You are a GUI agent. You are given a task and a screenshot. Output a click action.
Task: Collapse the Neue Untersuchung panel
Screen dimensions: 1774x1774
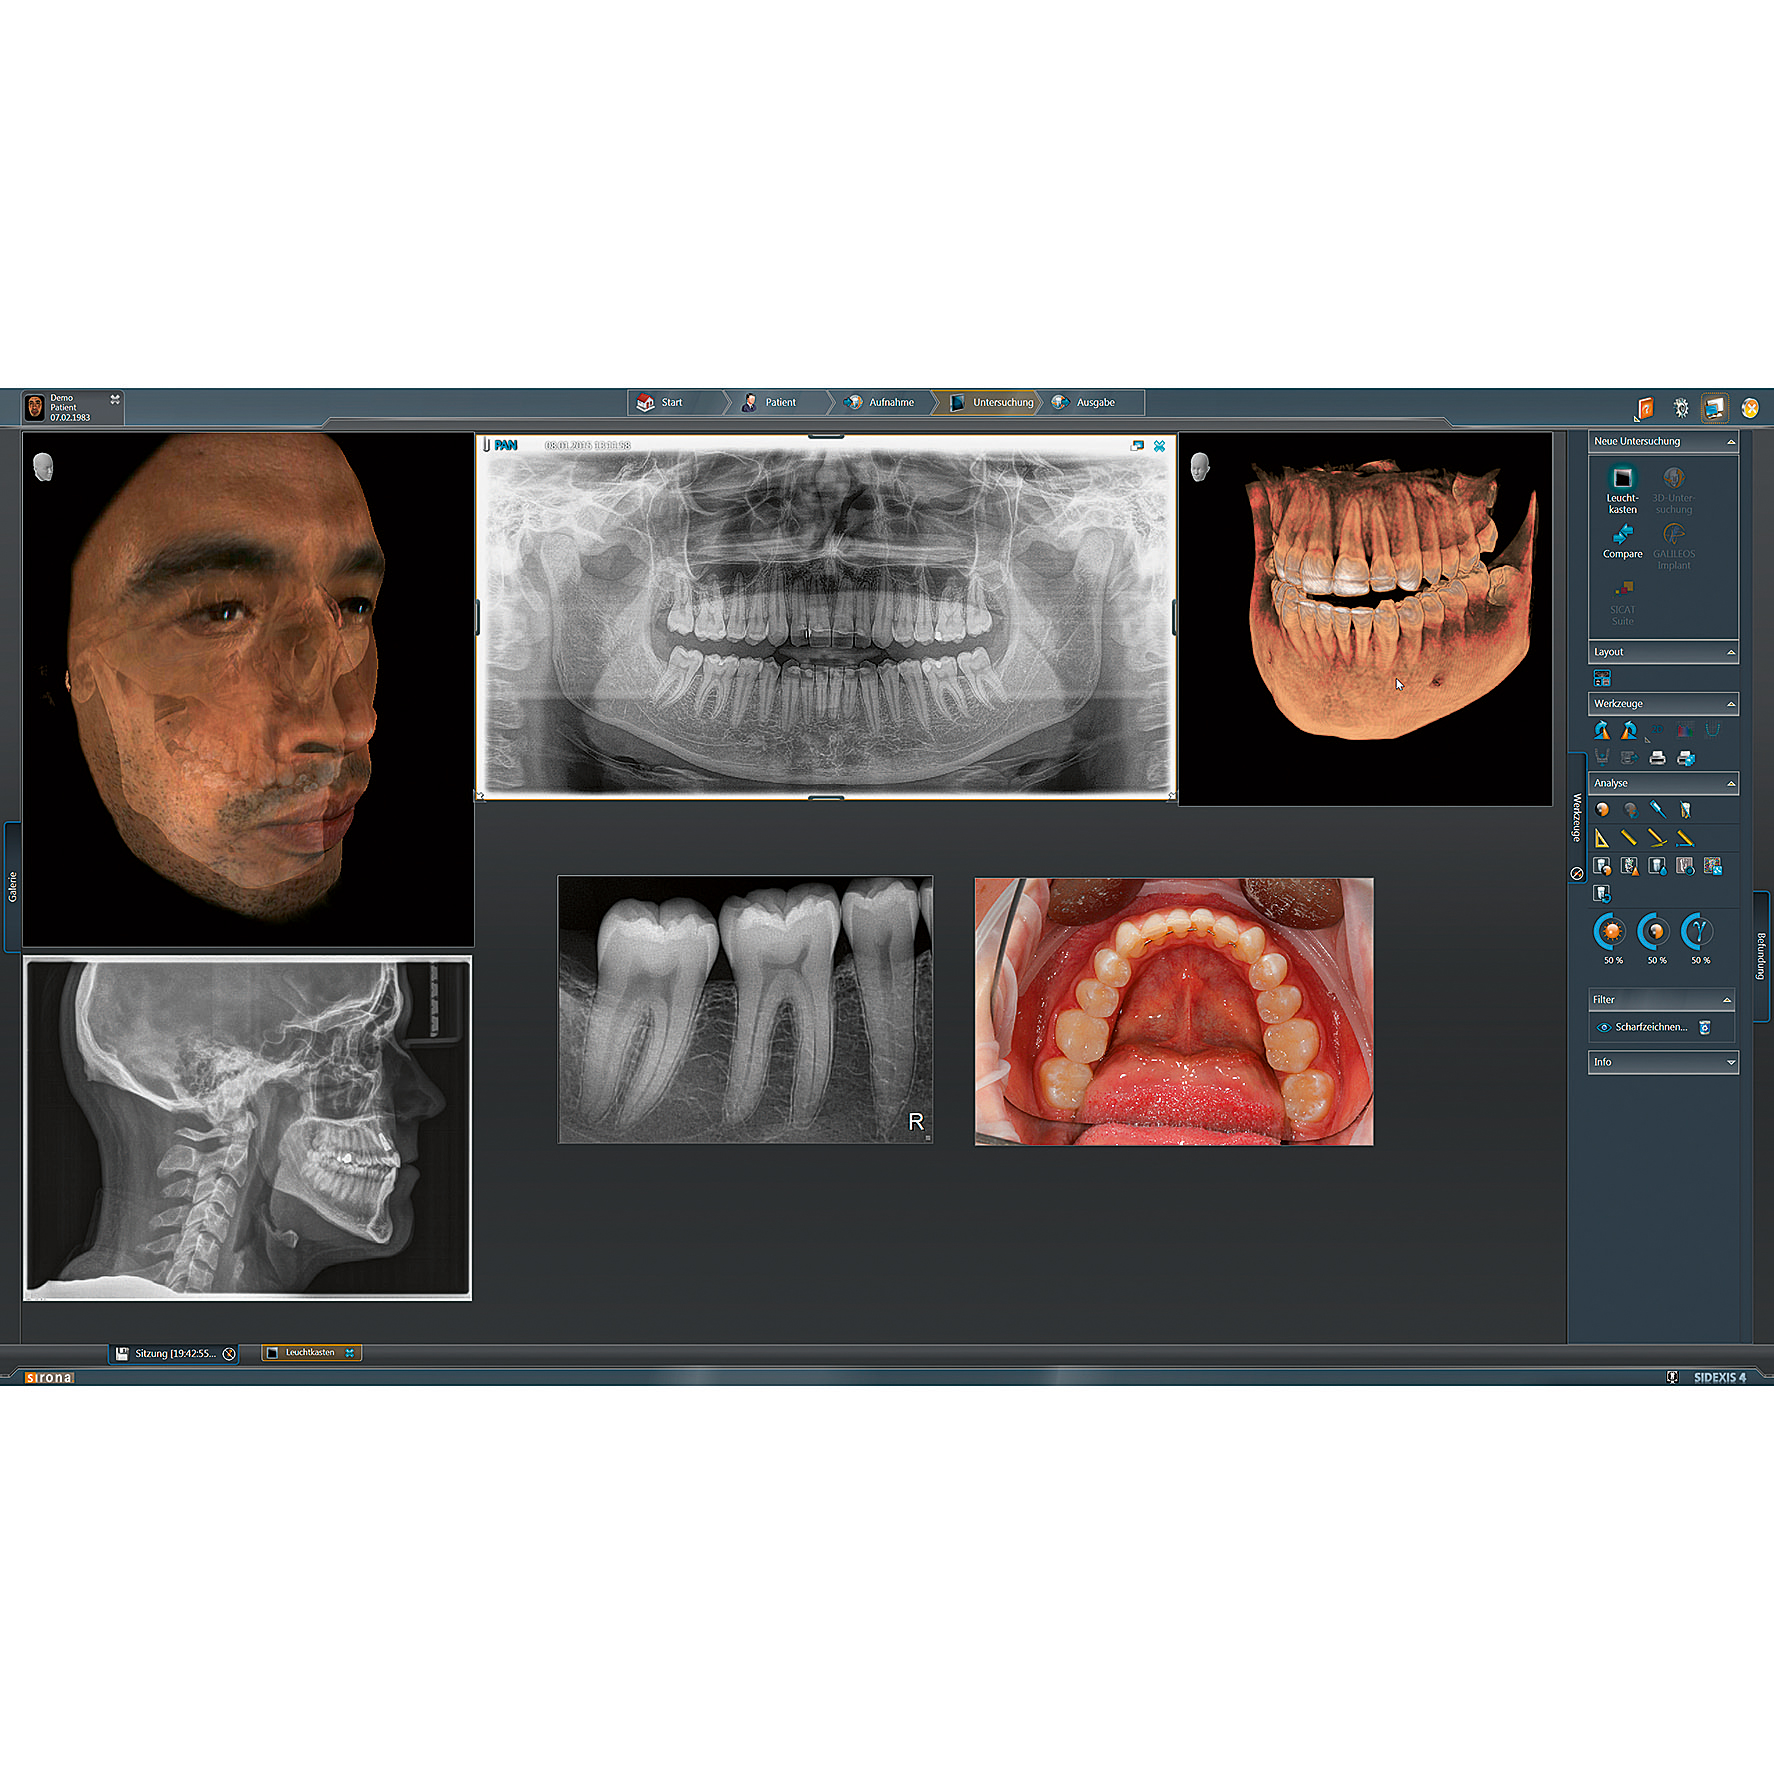[1731, 441]
